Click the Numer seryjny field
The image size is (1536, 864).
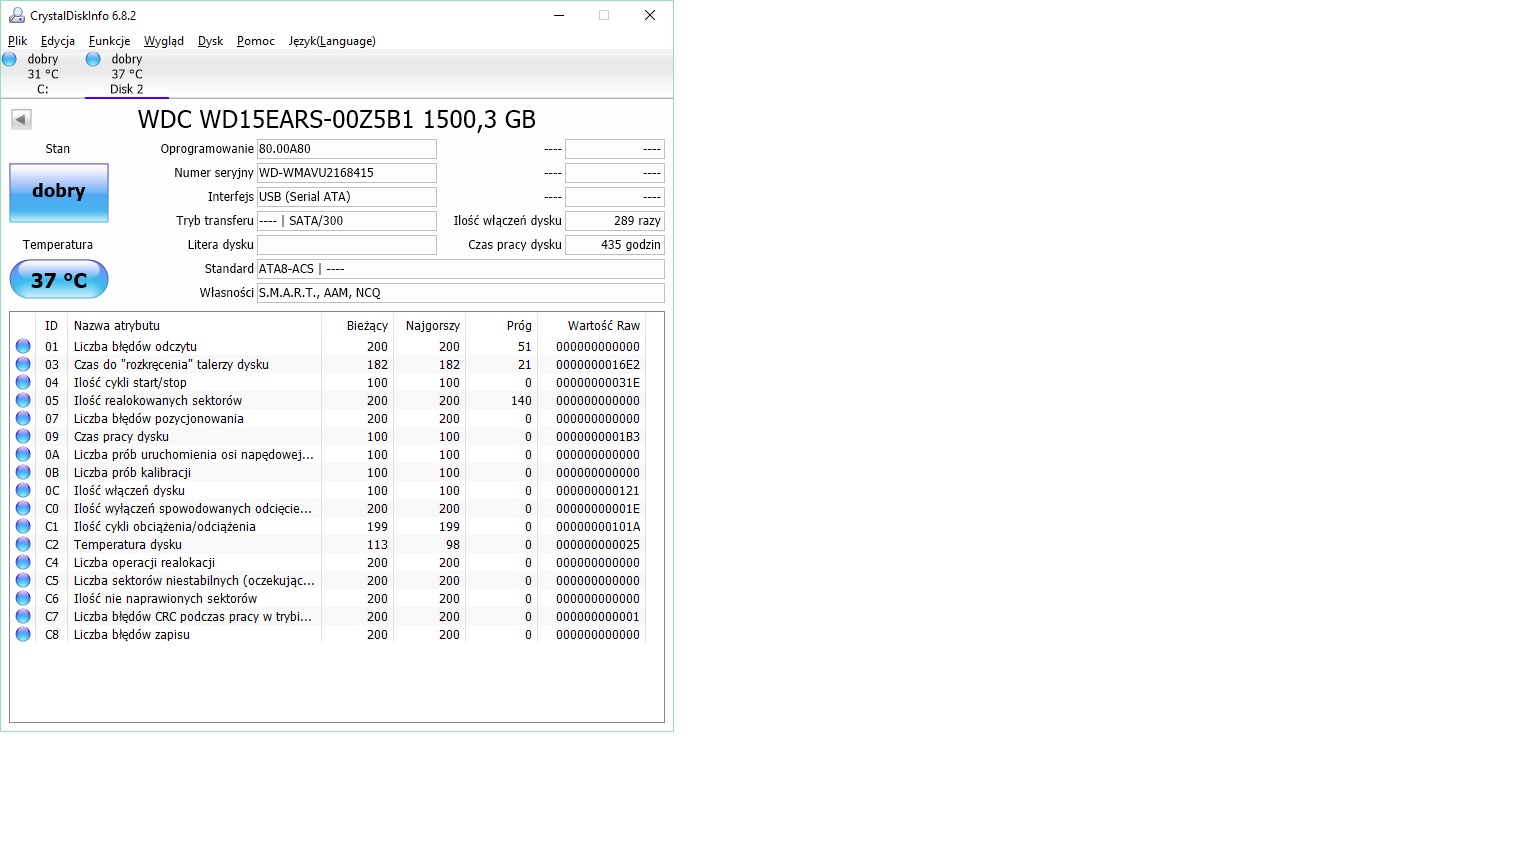coord(347,173)
